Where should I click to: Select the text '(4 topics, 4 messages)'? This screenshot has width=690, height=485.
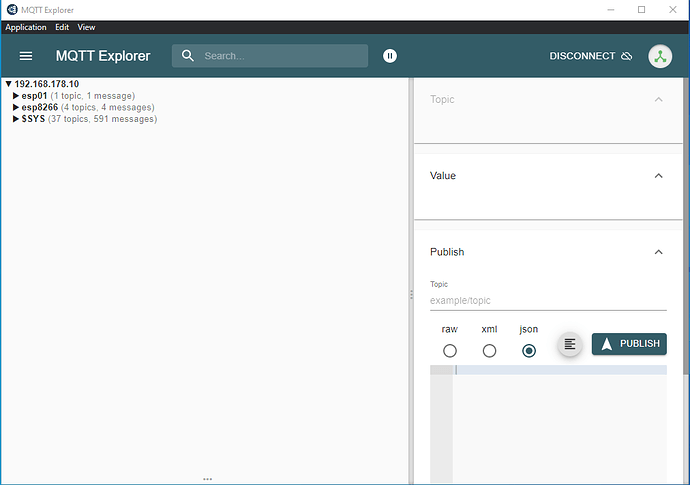[108, 107]
